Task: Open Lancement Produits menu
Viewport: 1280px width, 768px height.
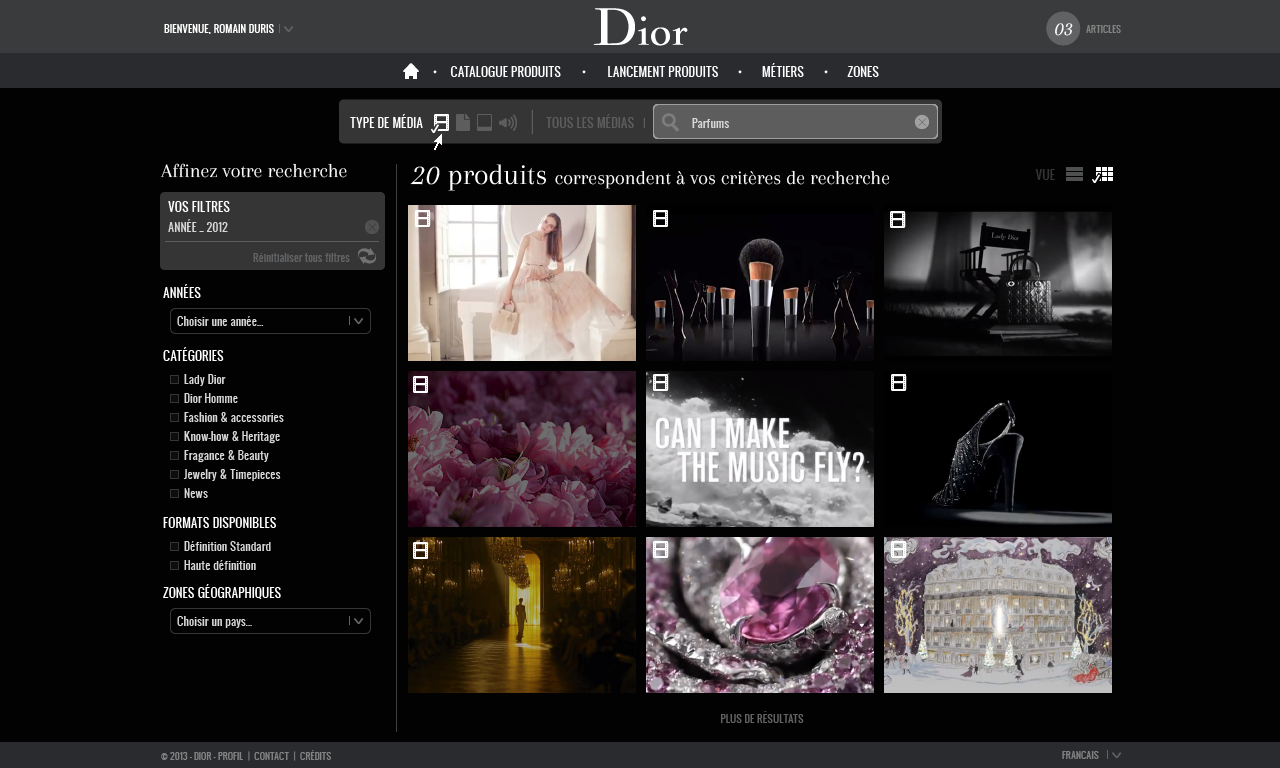Action: click(662, 71)
